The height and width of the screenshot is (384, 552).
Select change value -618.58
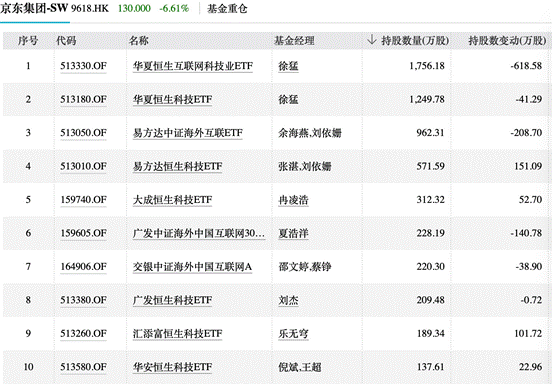click(x=526, y=66)
